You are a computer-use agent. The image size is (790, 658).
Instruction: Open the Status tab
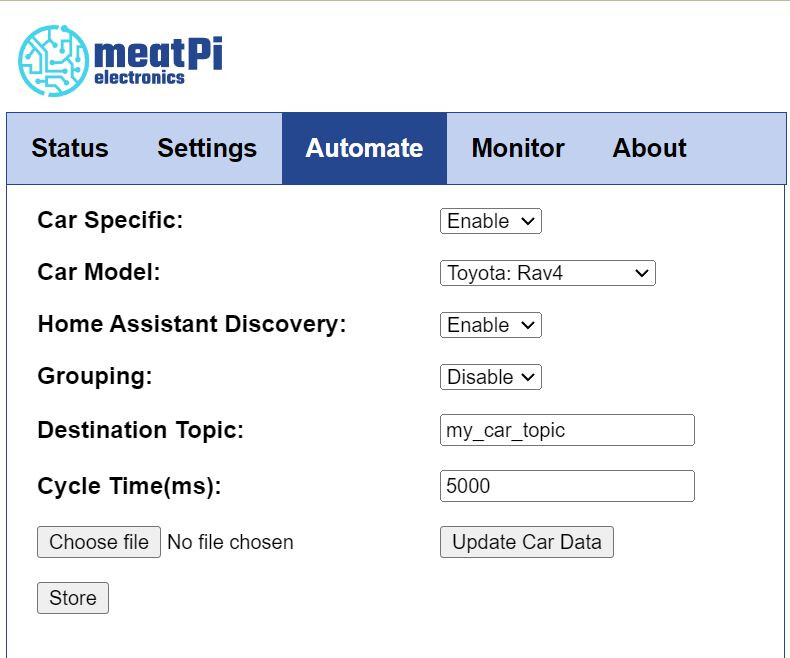(70, 148)
